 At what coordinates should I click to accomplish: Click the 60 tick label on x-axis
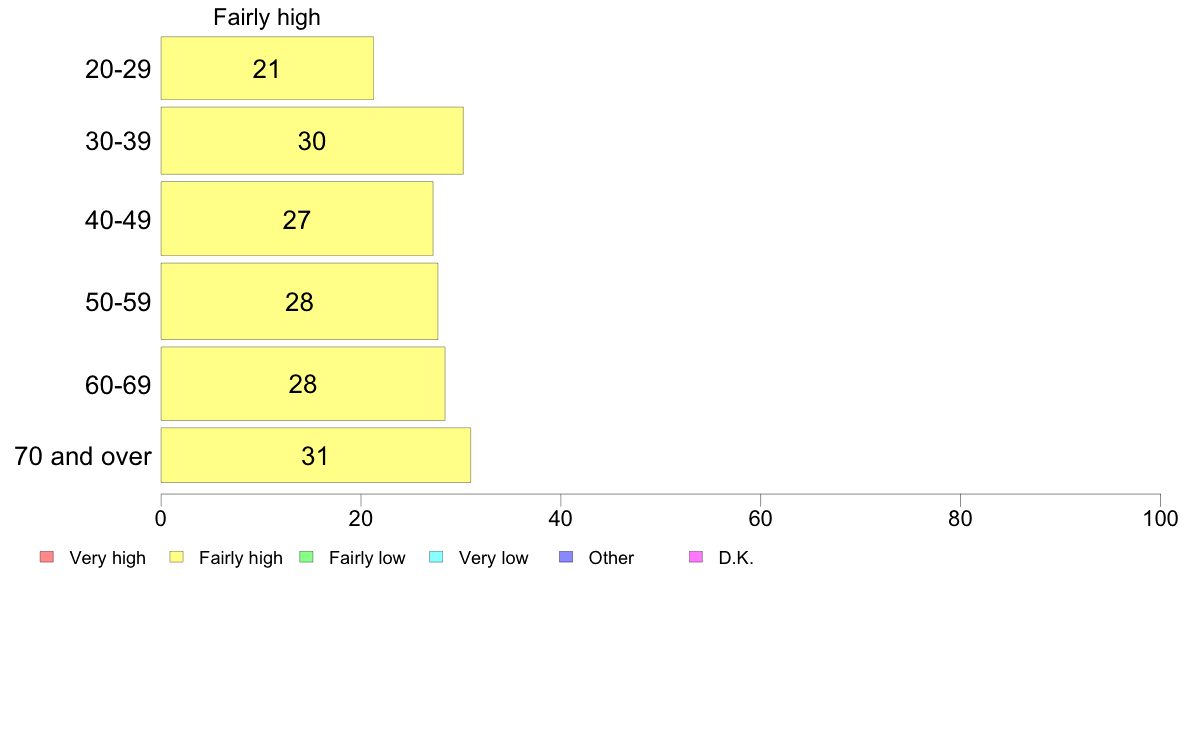[761, 518]
